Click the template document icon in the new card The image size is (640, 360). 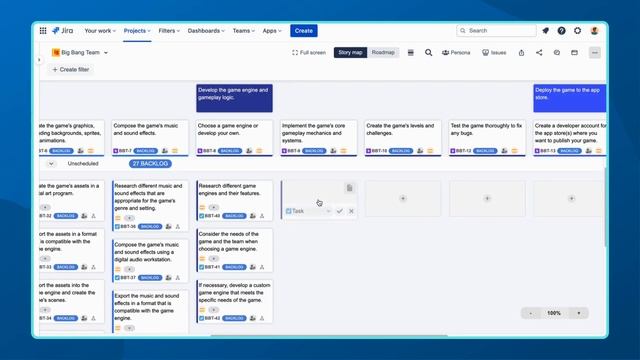click(x=349, y=188)
